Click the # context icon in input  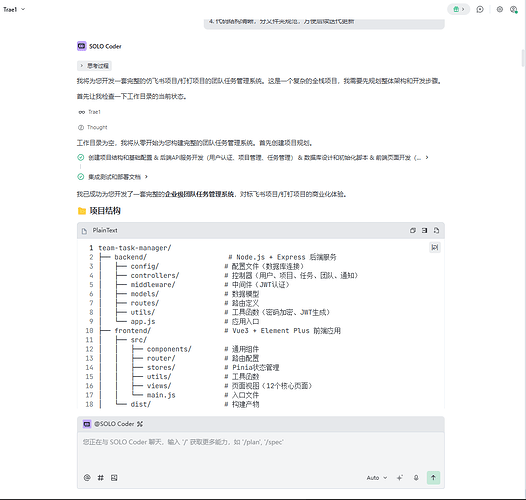tap(100, 478)
